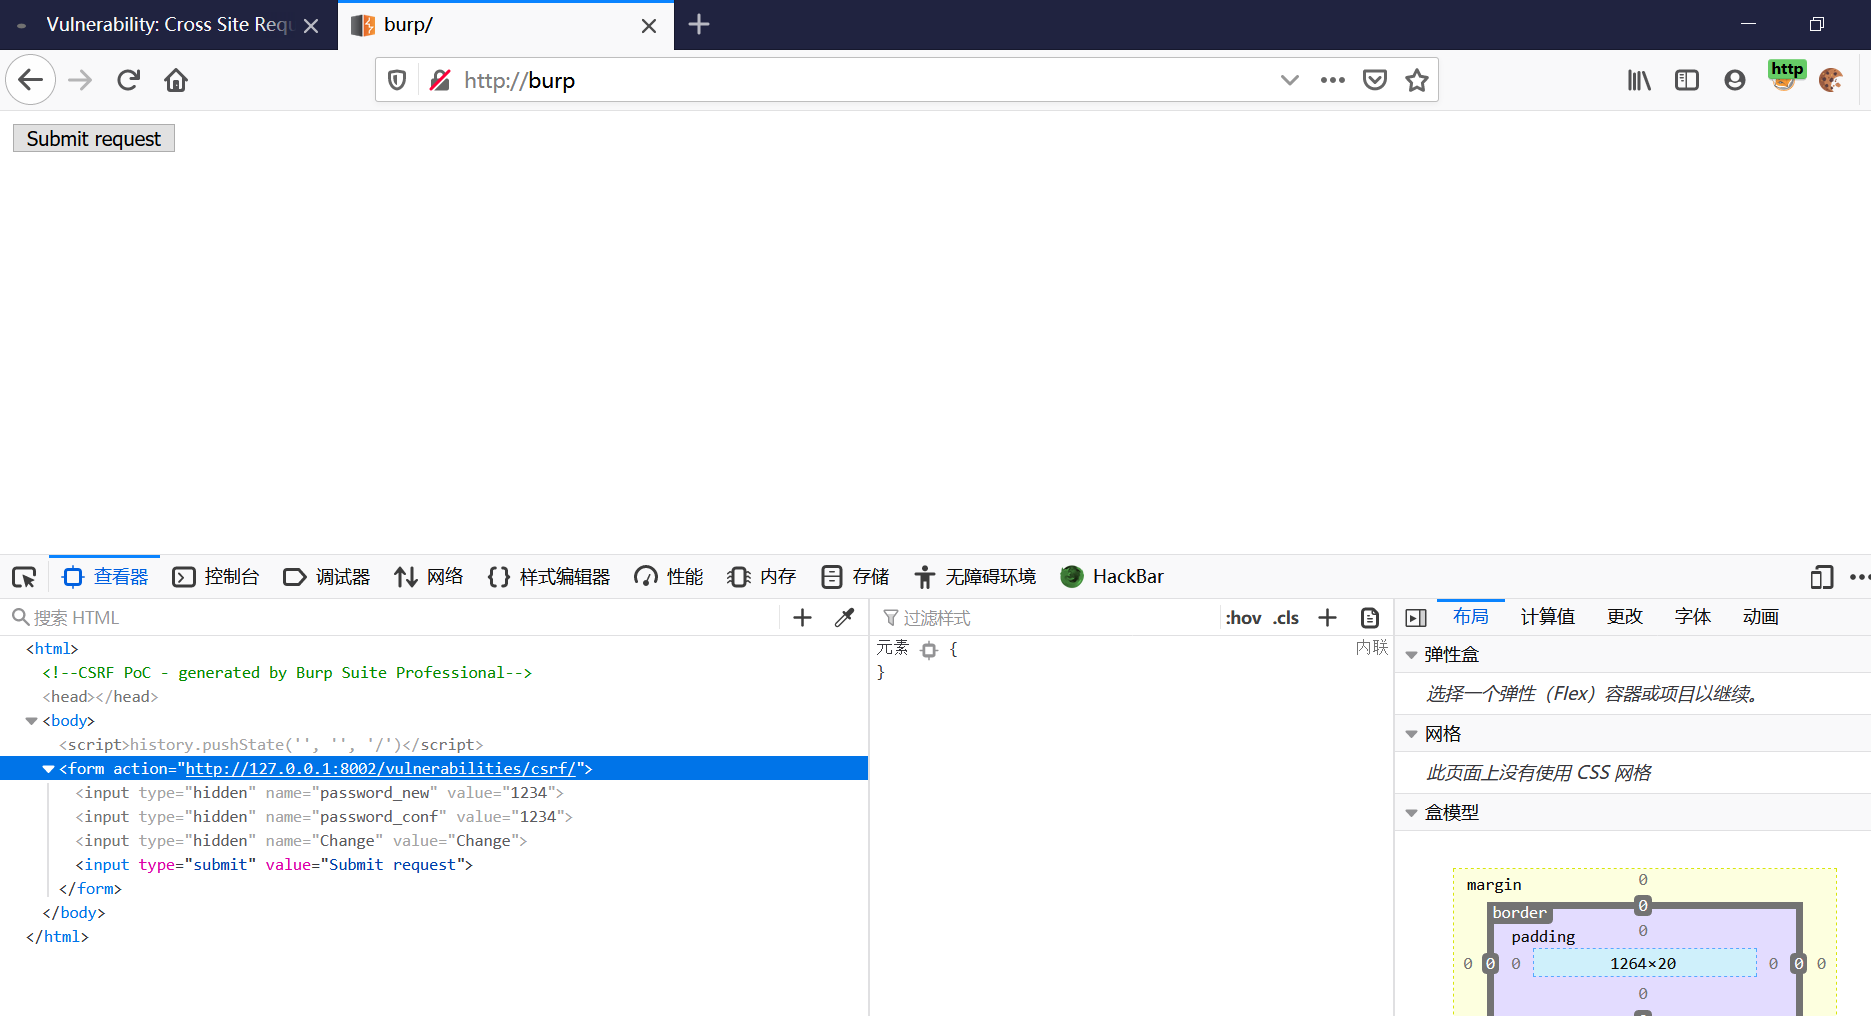
Task: Open the http extension icon
Action: click(1786, 76)
